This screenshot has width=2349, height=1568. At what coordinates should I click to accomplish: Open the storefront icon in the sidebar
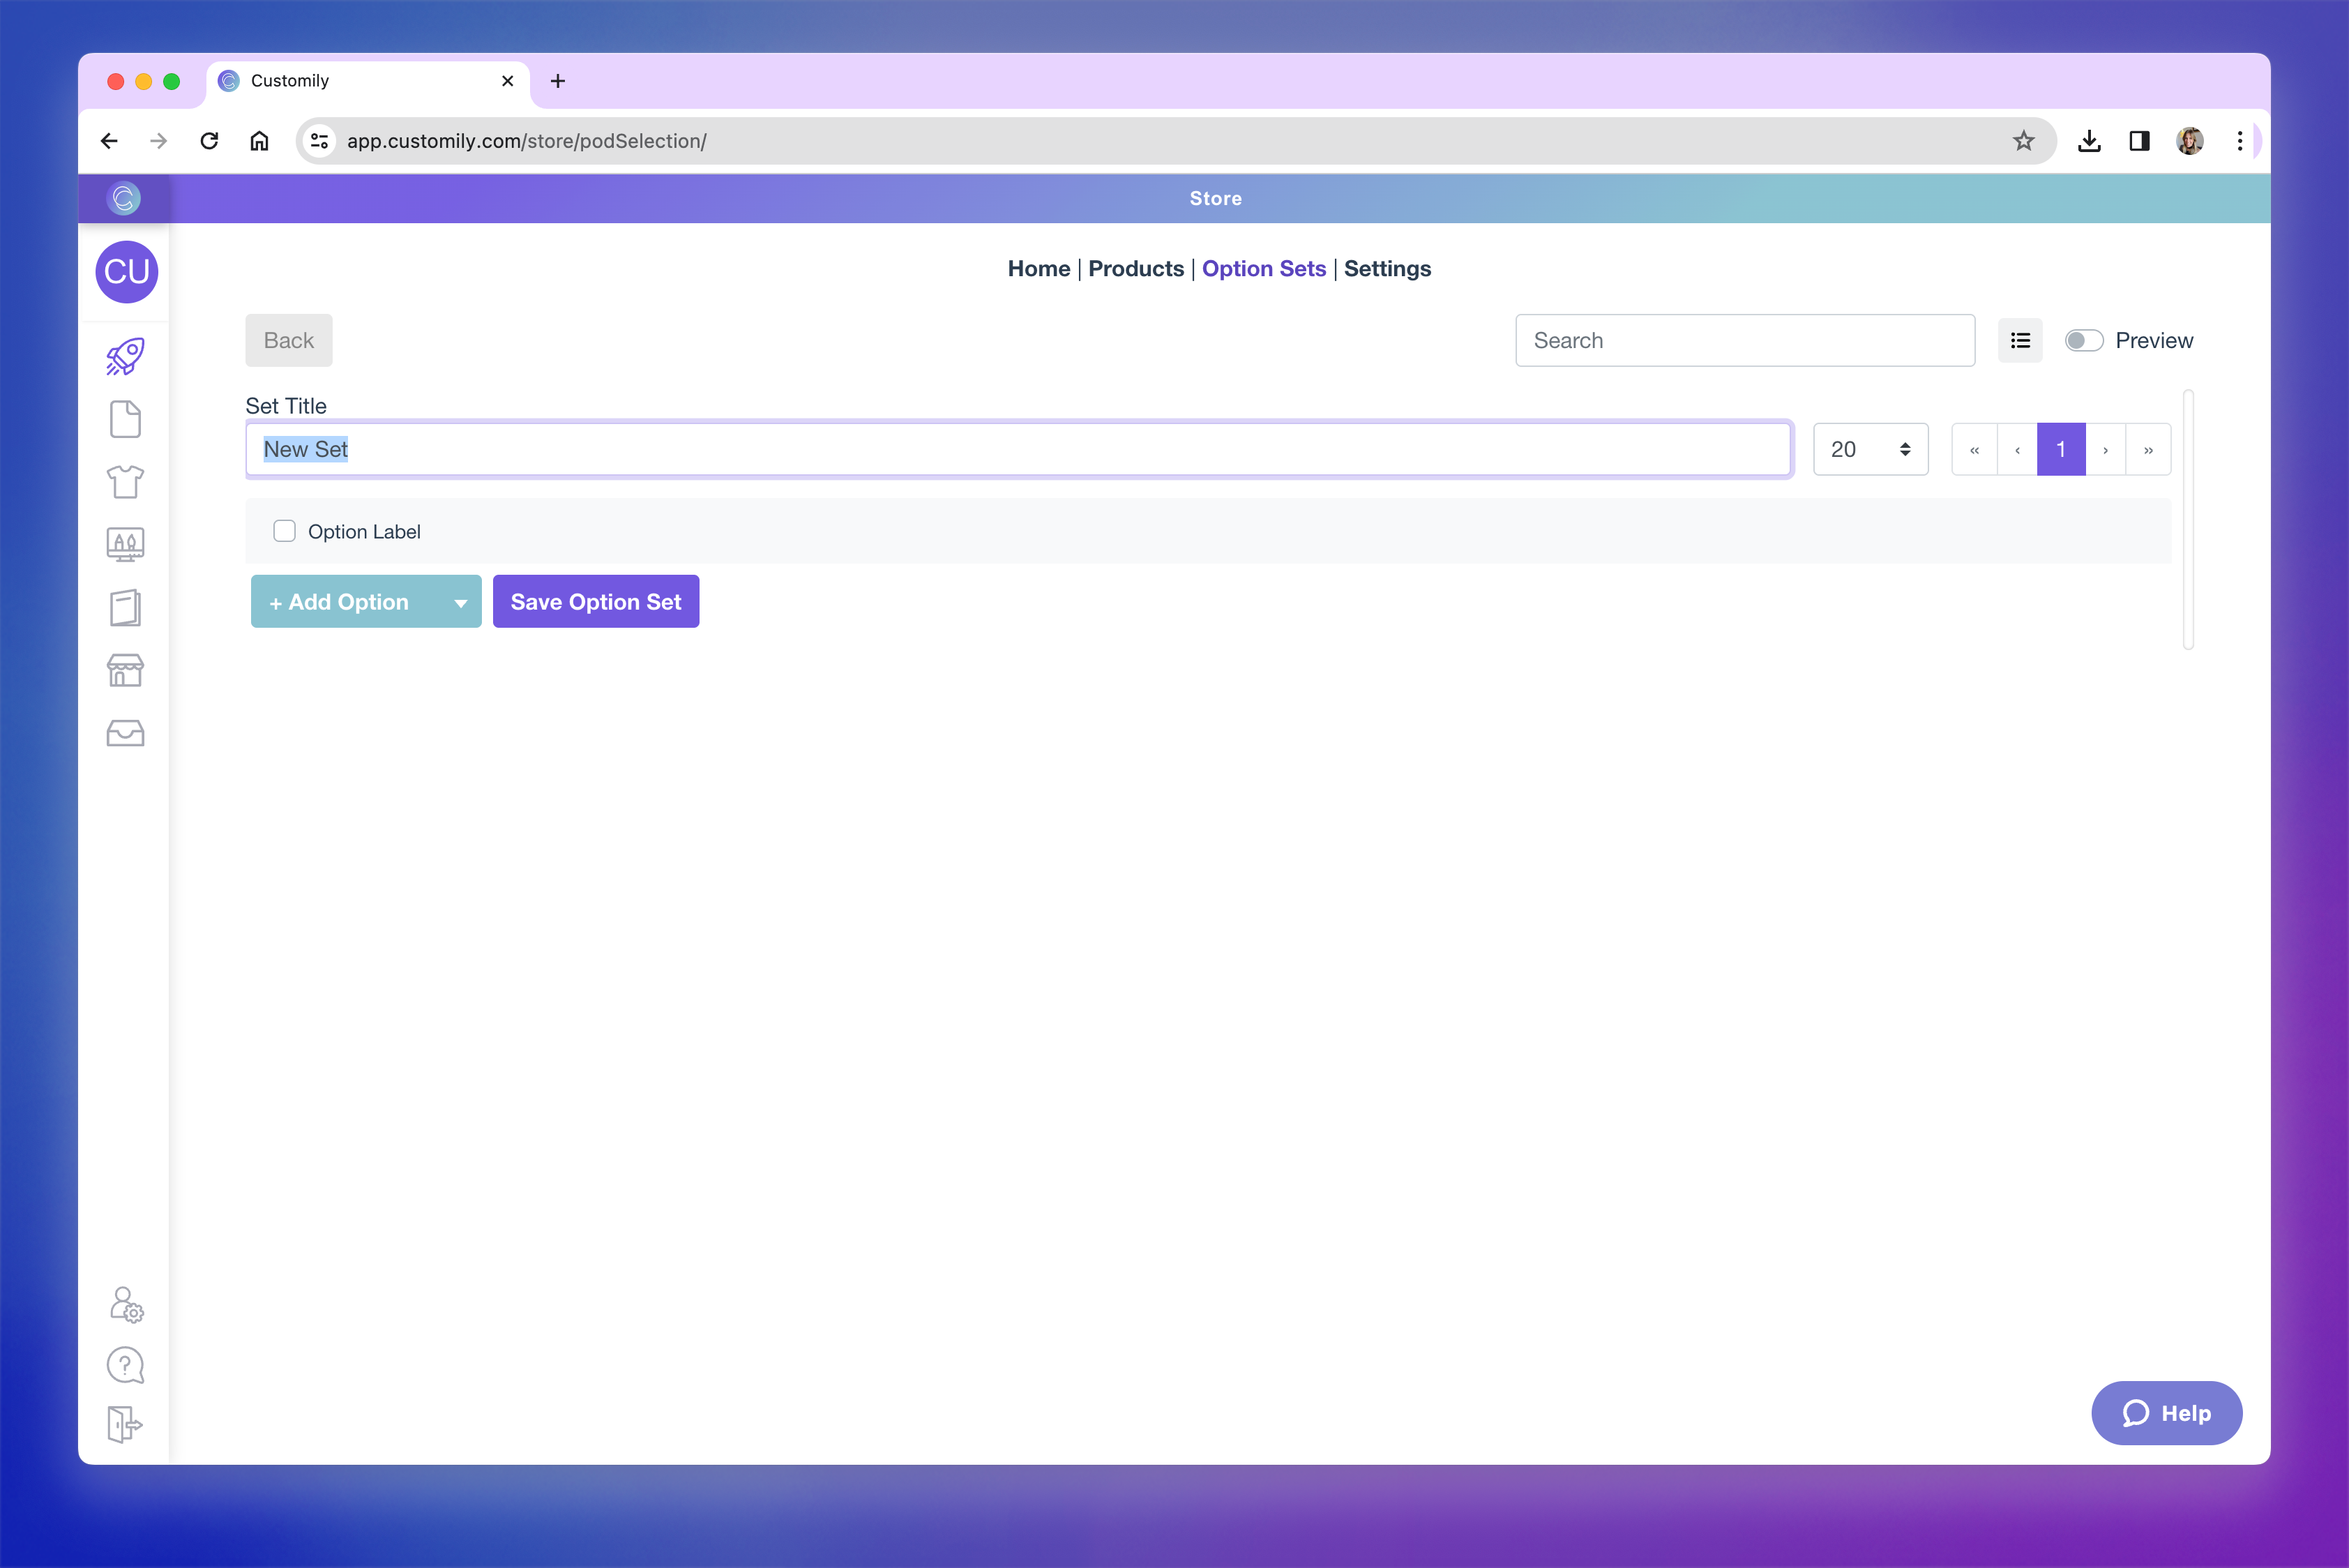coord(125,671)
